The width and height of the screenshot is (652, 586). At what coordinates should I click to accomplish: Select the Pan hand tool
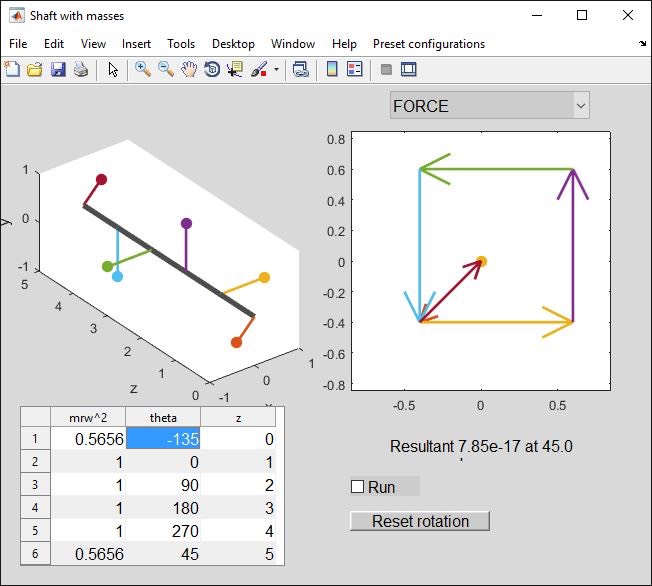pyautogui.click(x=188, y=69)
